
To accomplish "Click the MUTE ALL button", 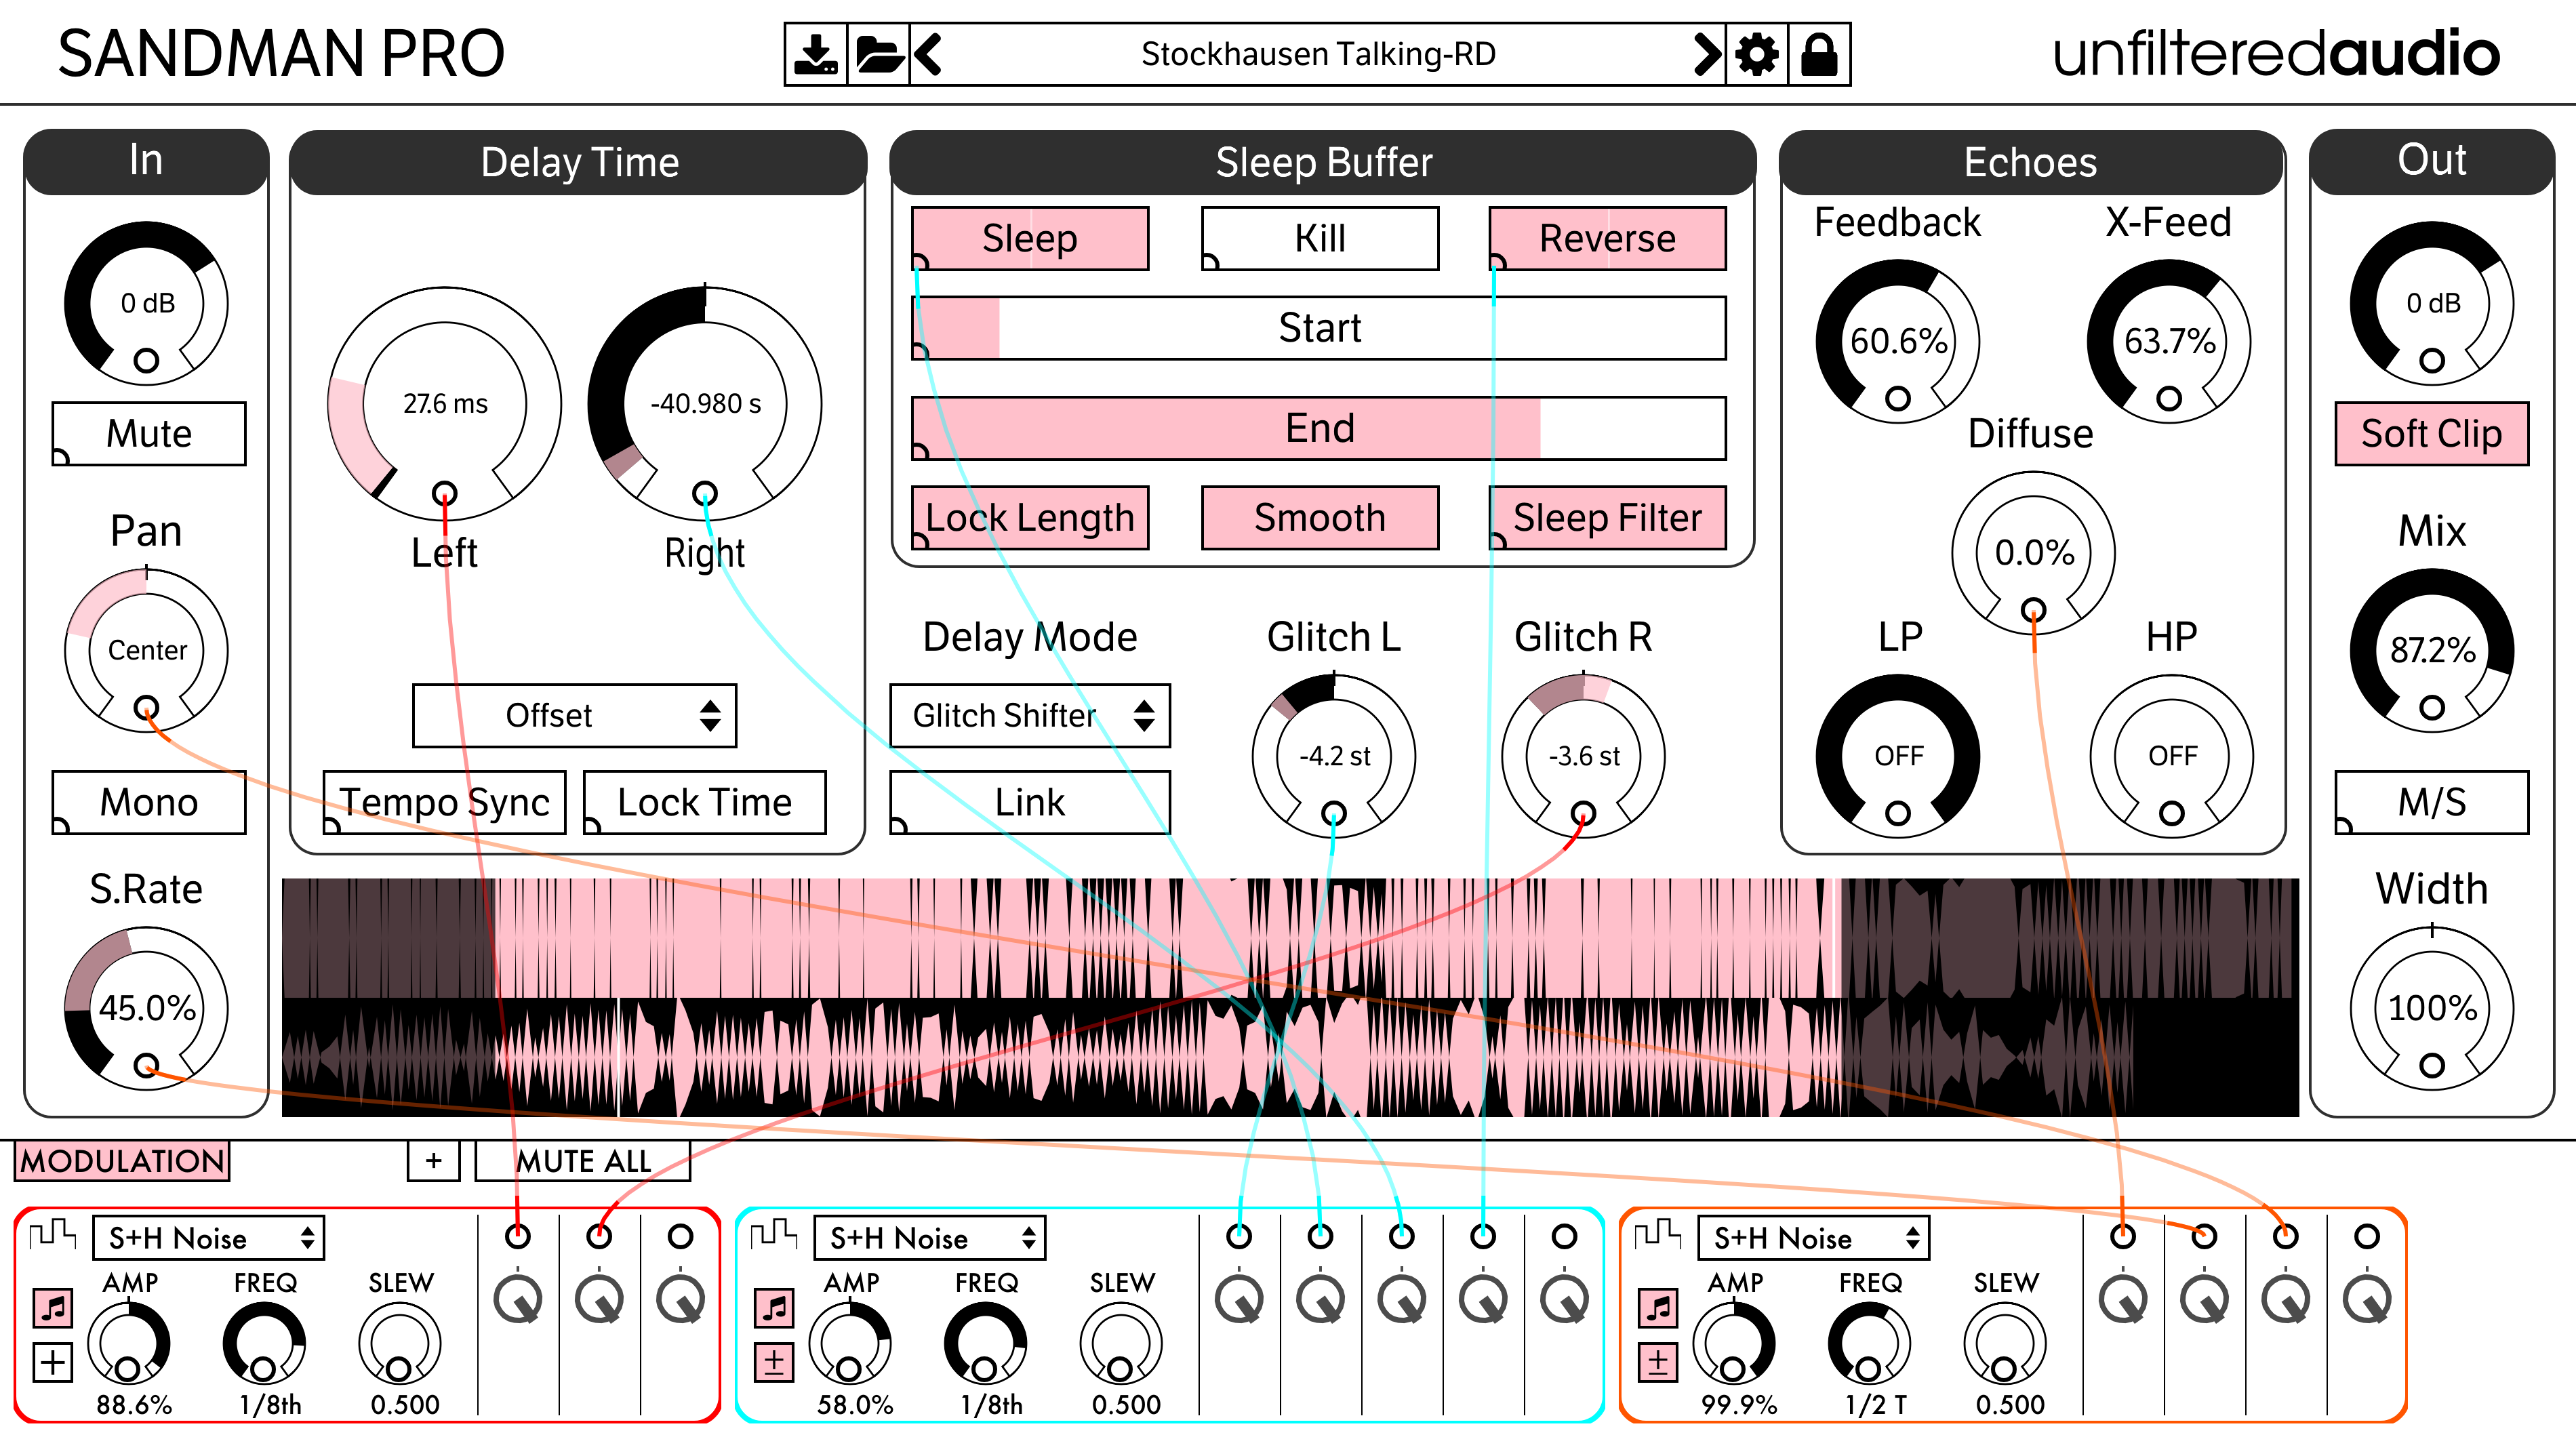I will (x=583, y=1161).
